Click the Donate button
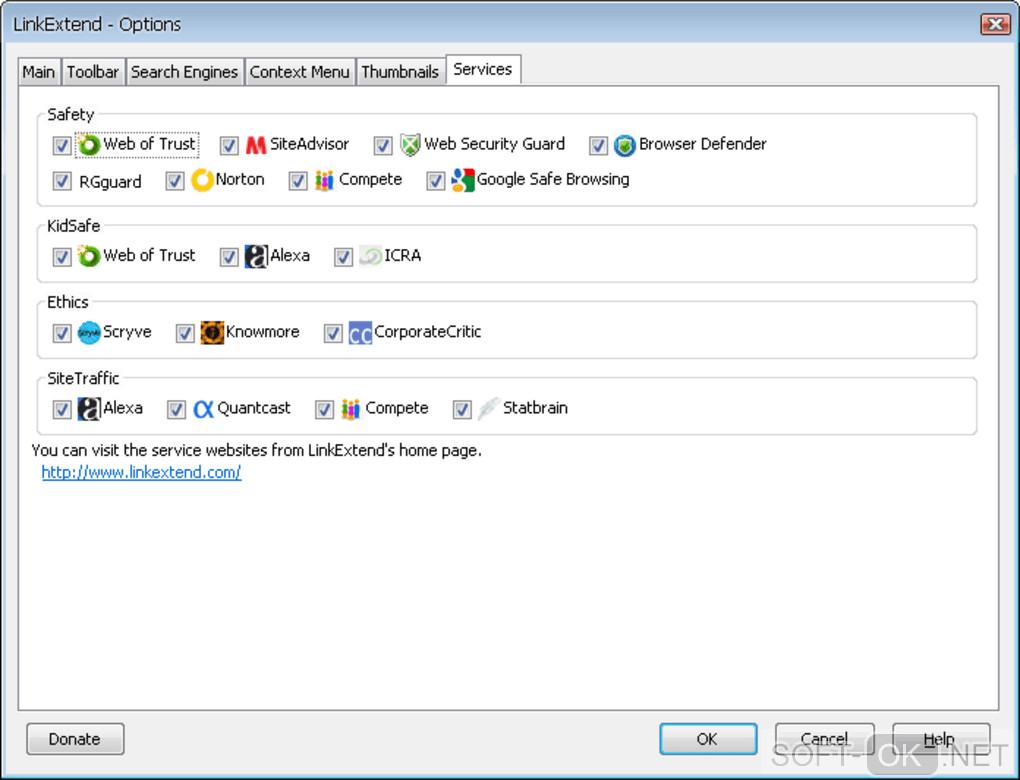The height and width of the screenshot is (780, 1020). [x=75, y=739]
